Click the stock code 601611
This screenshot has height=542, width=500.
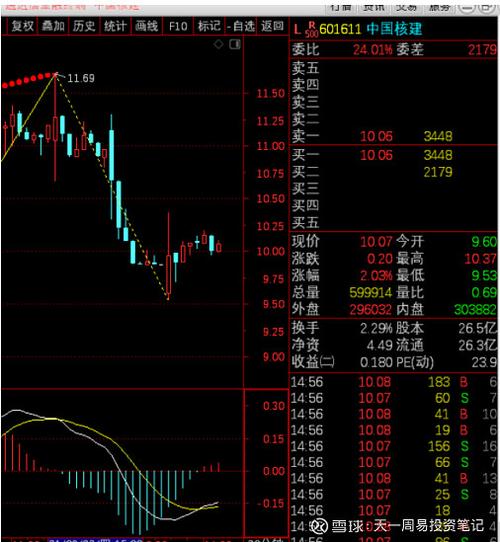(340, 29)
